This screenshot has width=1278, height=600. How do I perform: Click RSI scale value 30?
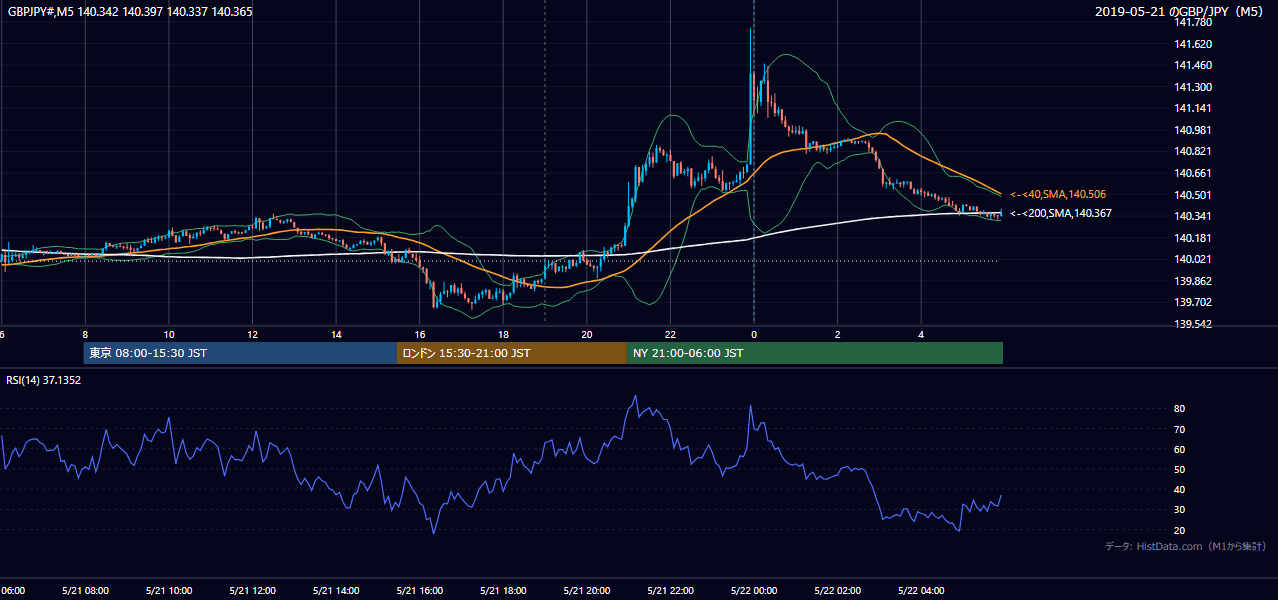pyautogui.click(x=1180, y=509)
